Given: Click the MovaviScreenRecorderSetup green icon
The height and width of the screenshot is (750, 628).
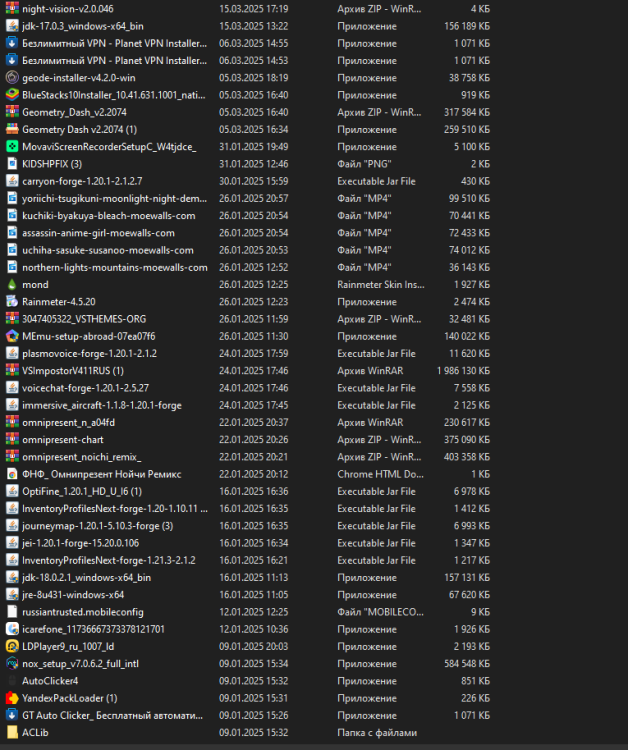Looking at the screenshot, I should 12,146.
